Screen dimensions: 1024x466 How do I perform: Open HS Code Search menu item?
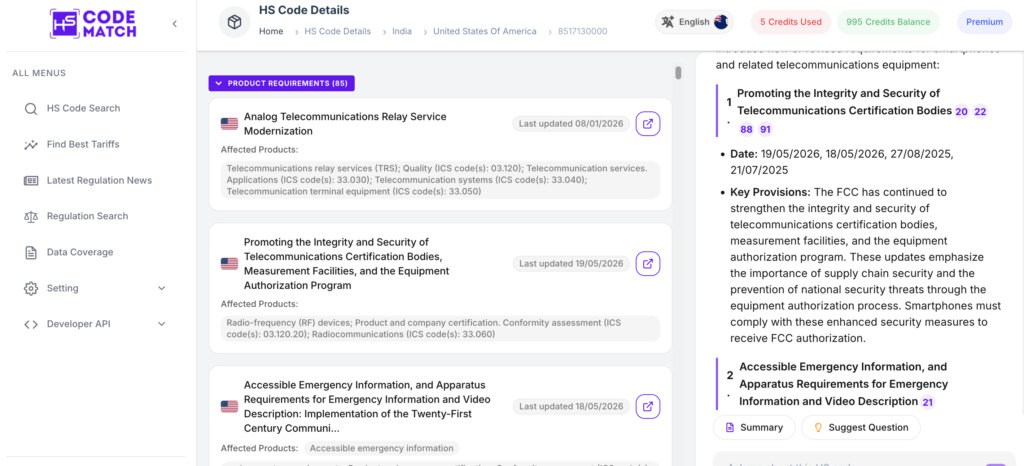pyautogui.click(x=83, y=108)
